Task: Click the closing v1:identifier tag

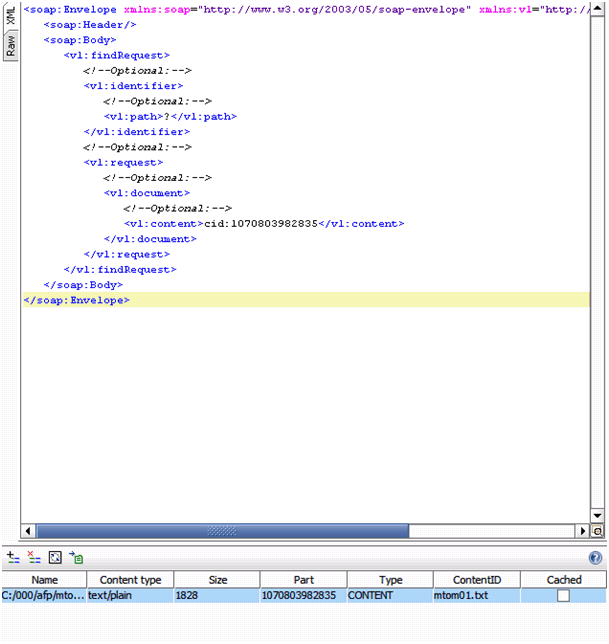Action: coord(137,132)
